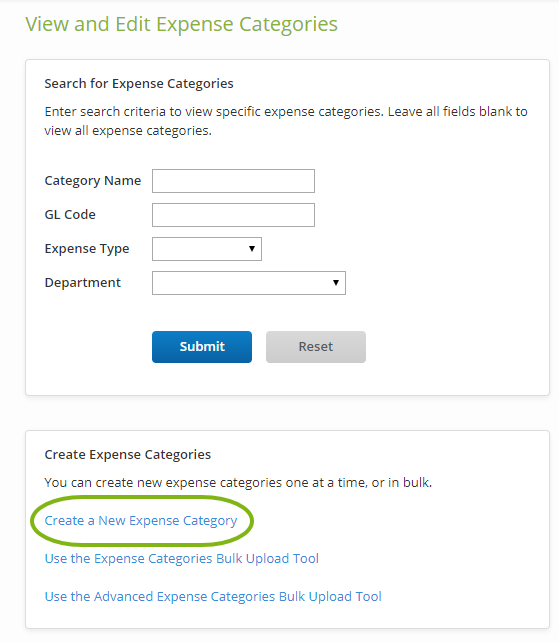The image size is (559, 642).
Task: Click the Expense Type field label
Action: pyautogui.click(x=87, y=249)
